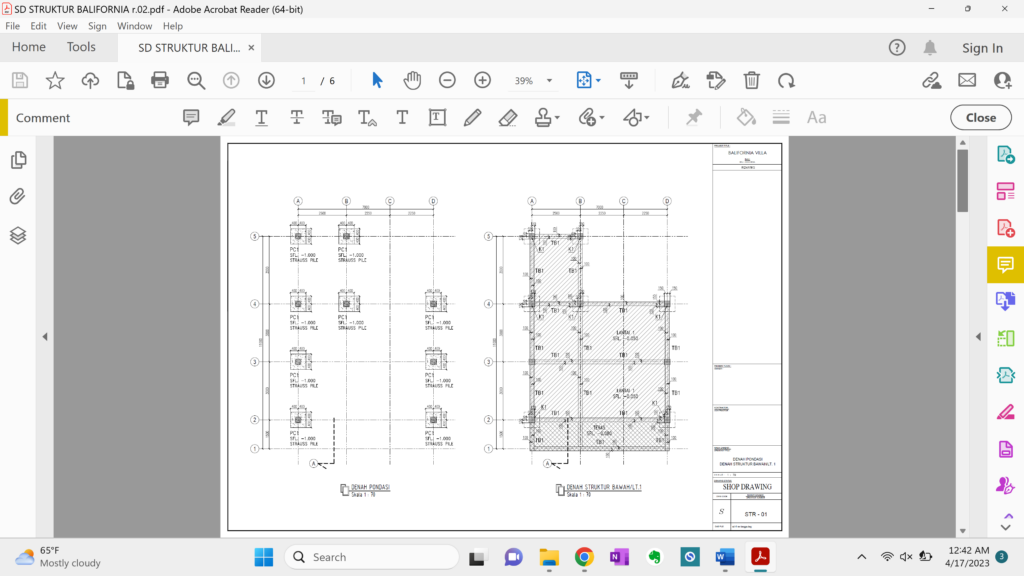Delete page using trash icon
The width and height of the screenshot is (1024, 576).
coord(751,80)
